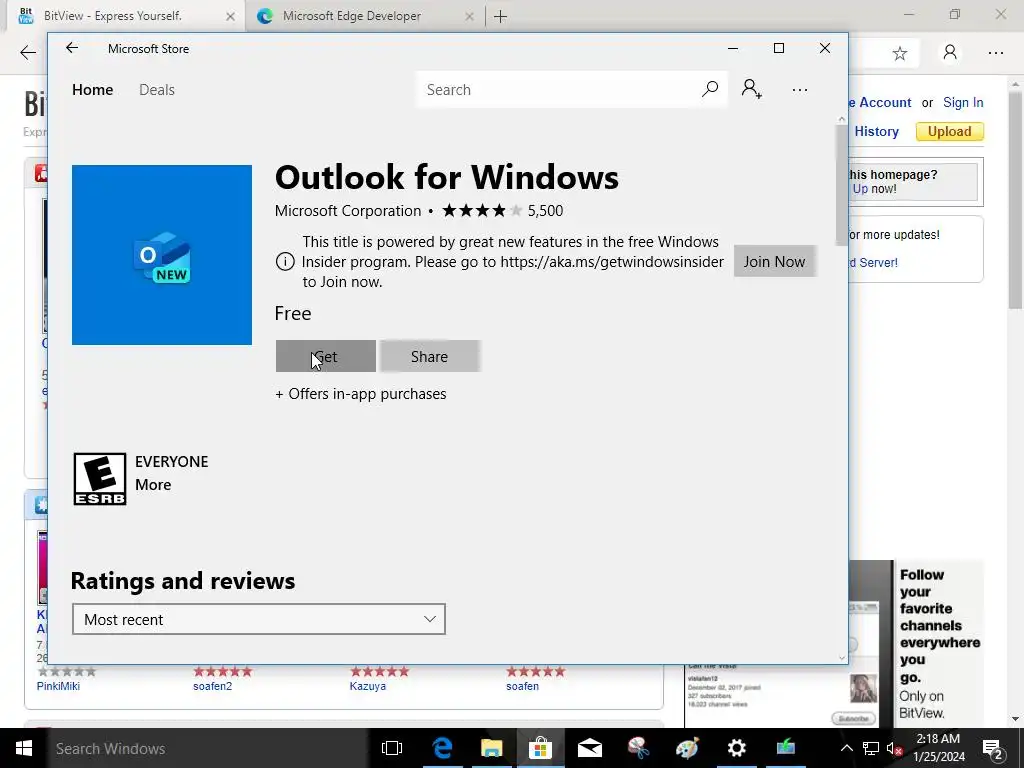
Task: Open the Snipping Tool taskbar icon
Action: point(638,748)
